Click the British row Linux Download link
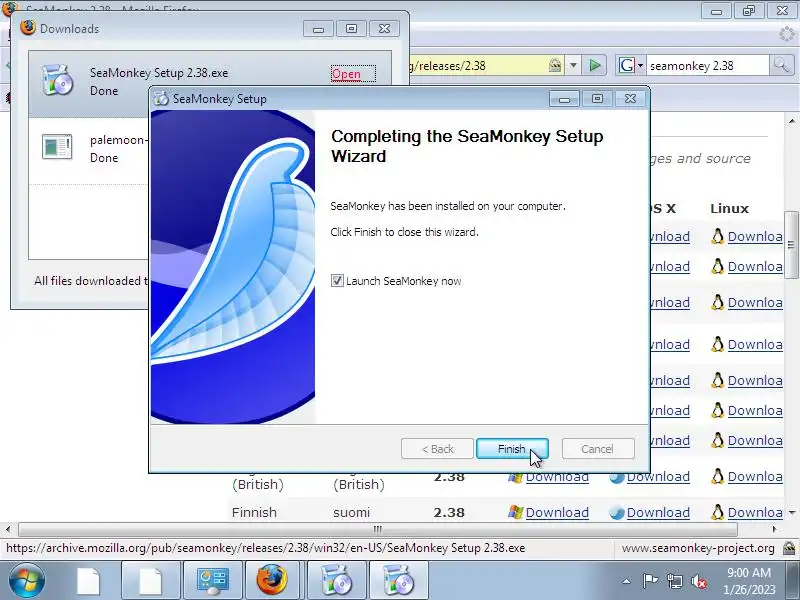 click(755, 477)
